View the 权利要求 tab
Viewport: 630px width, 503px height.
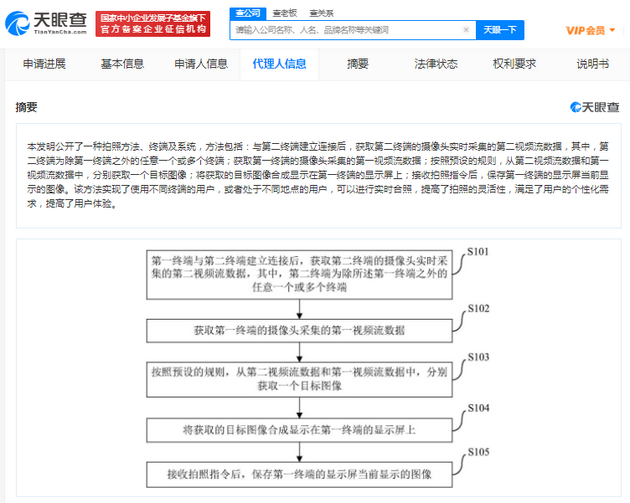[514, 64]
